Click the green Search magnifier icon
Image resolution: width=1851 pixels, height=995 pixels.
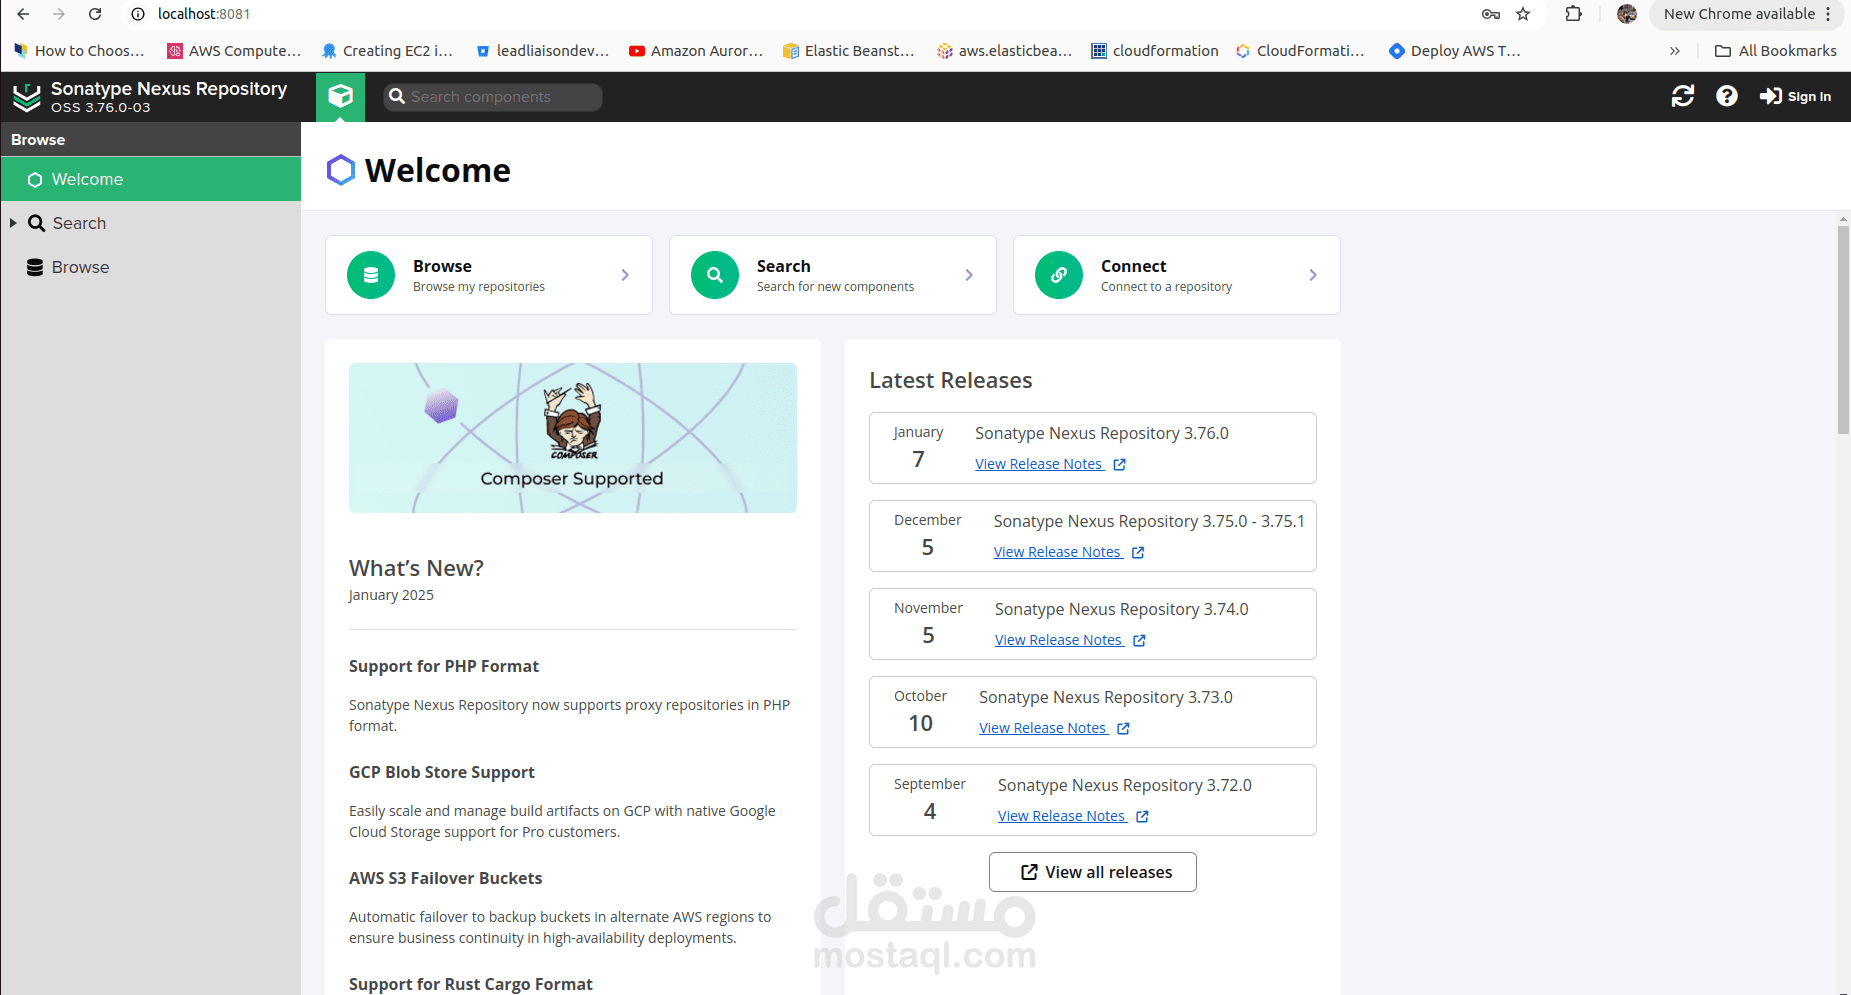[x=715, y=275]
